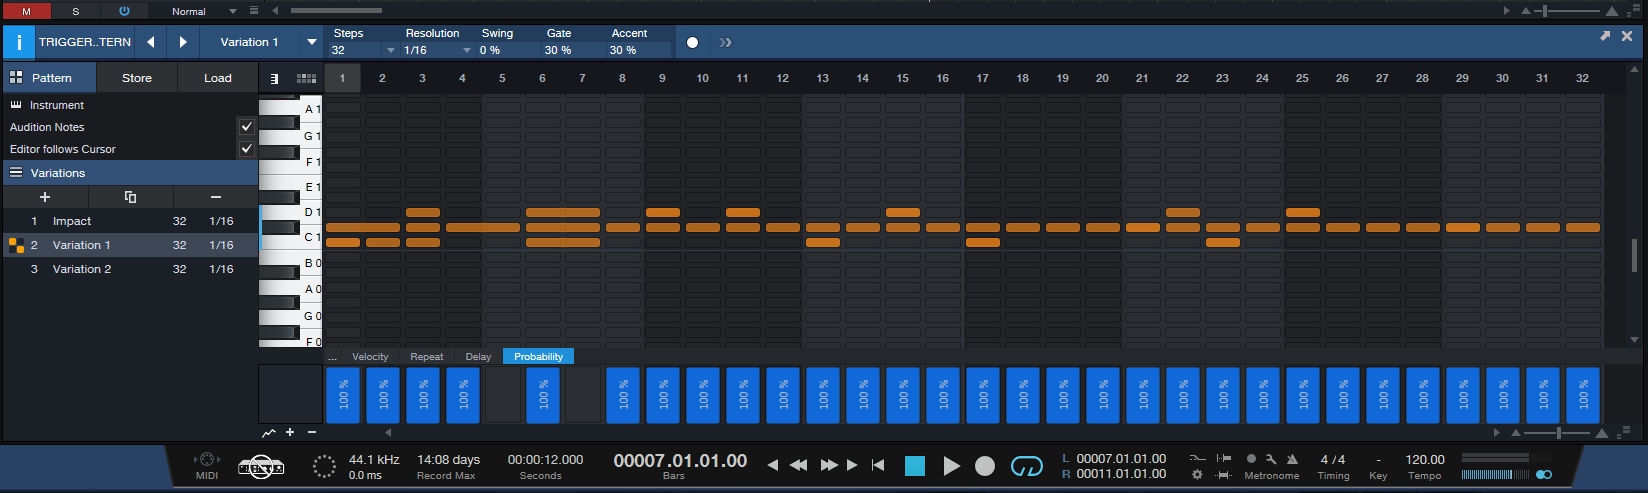Select the Impact variation row
The width and height of the screenshot is (1648, 493).
click(x=130, y=221)
